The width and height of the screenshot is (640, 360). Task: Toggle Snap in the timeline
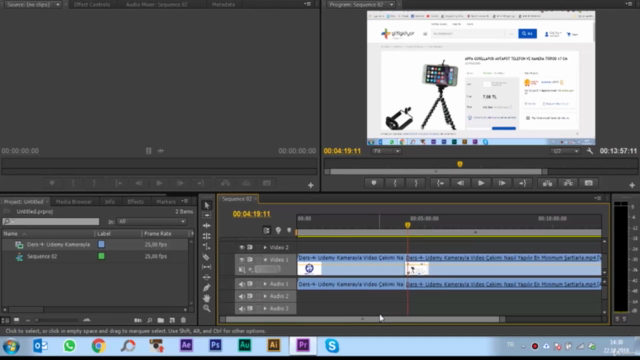(x=267, y=231)
